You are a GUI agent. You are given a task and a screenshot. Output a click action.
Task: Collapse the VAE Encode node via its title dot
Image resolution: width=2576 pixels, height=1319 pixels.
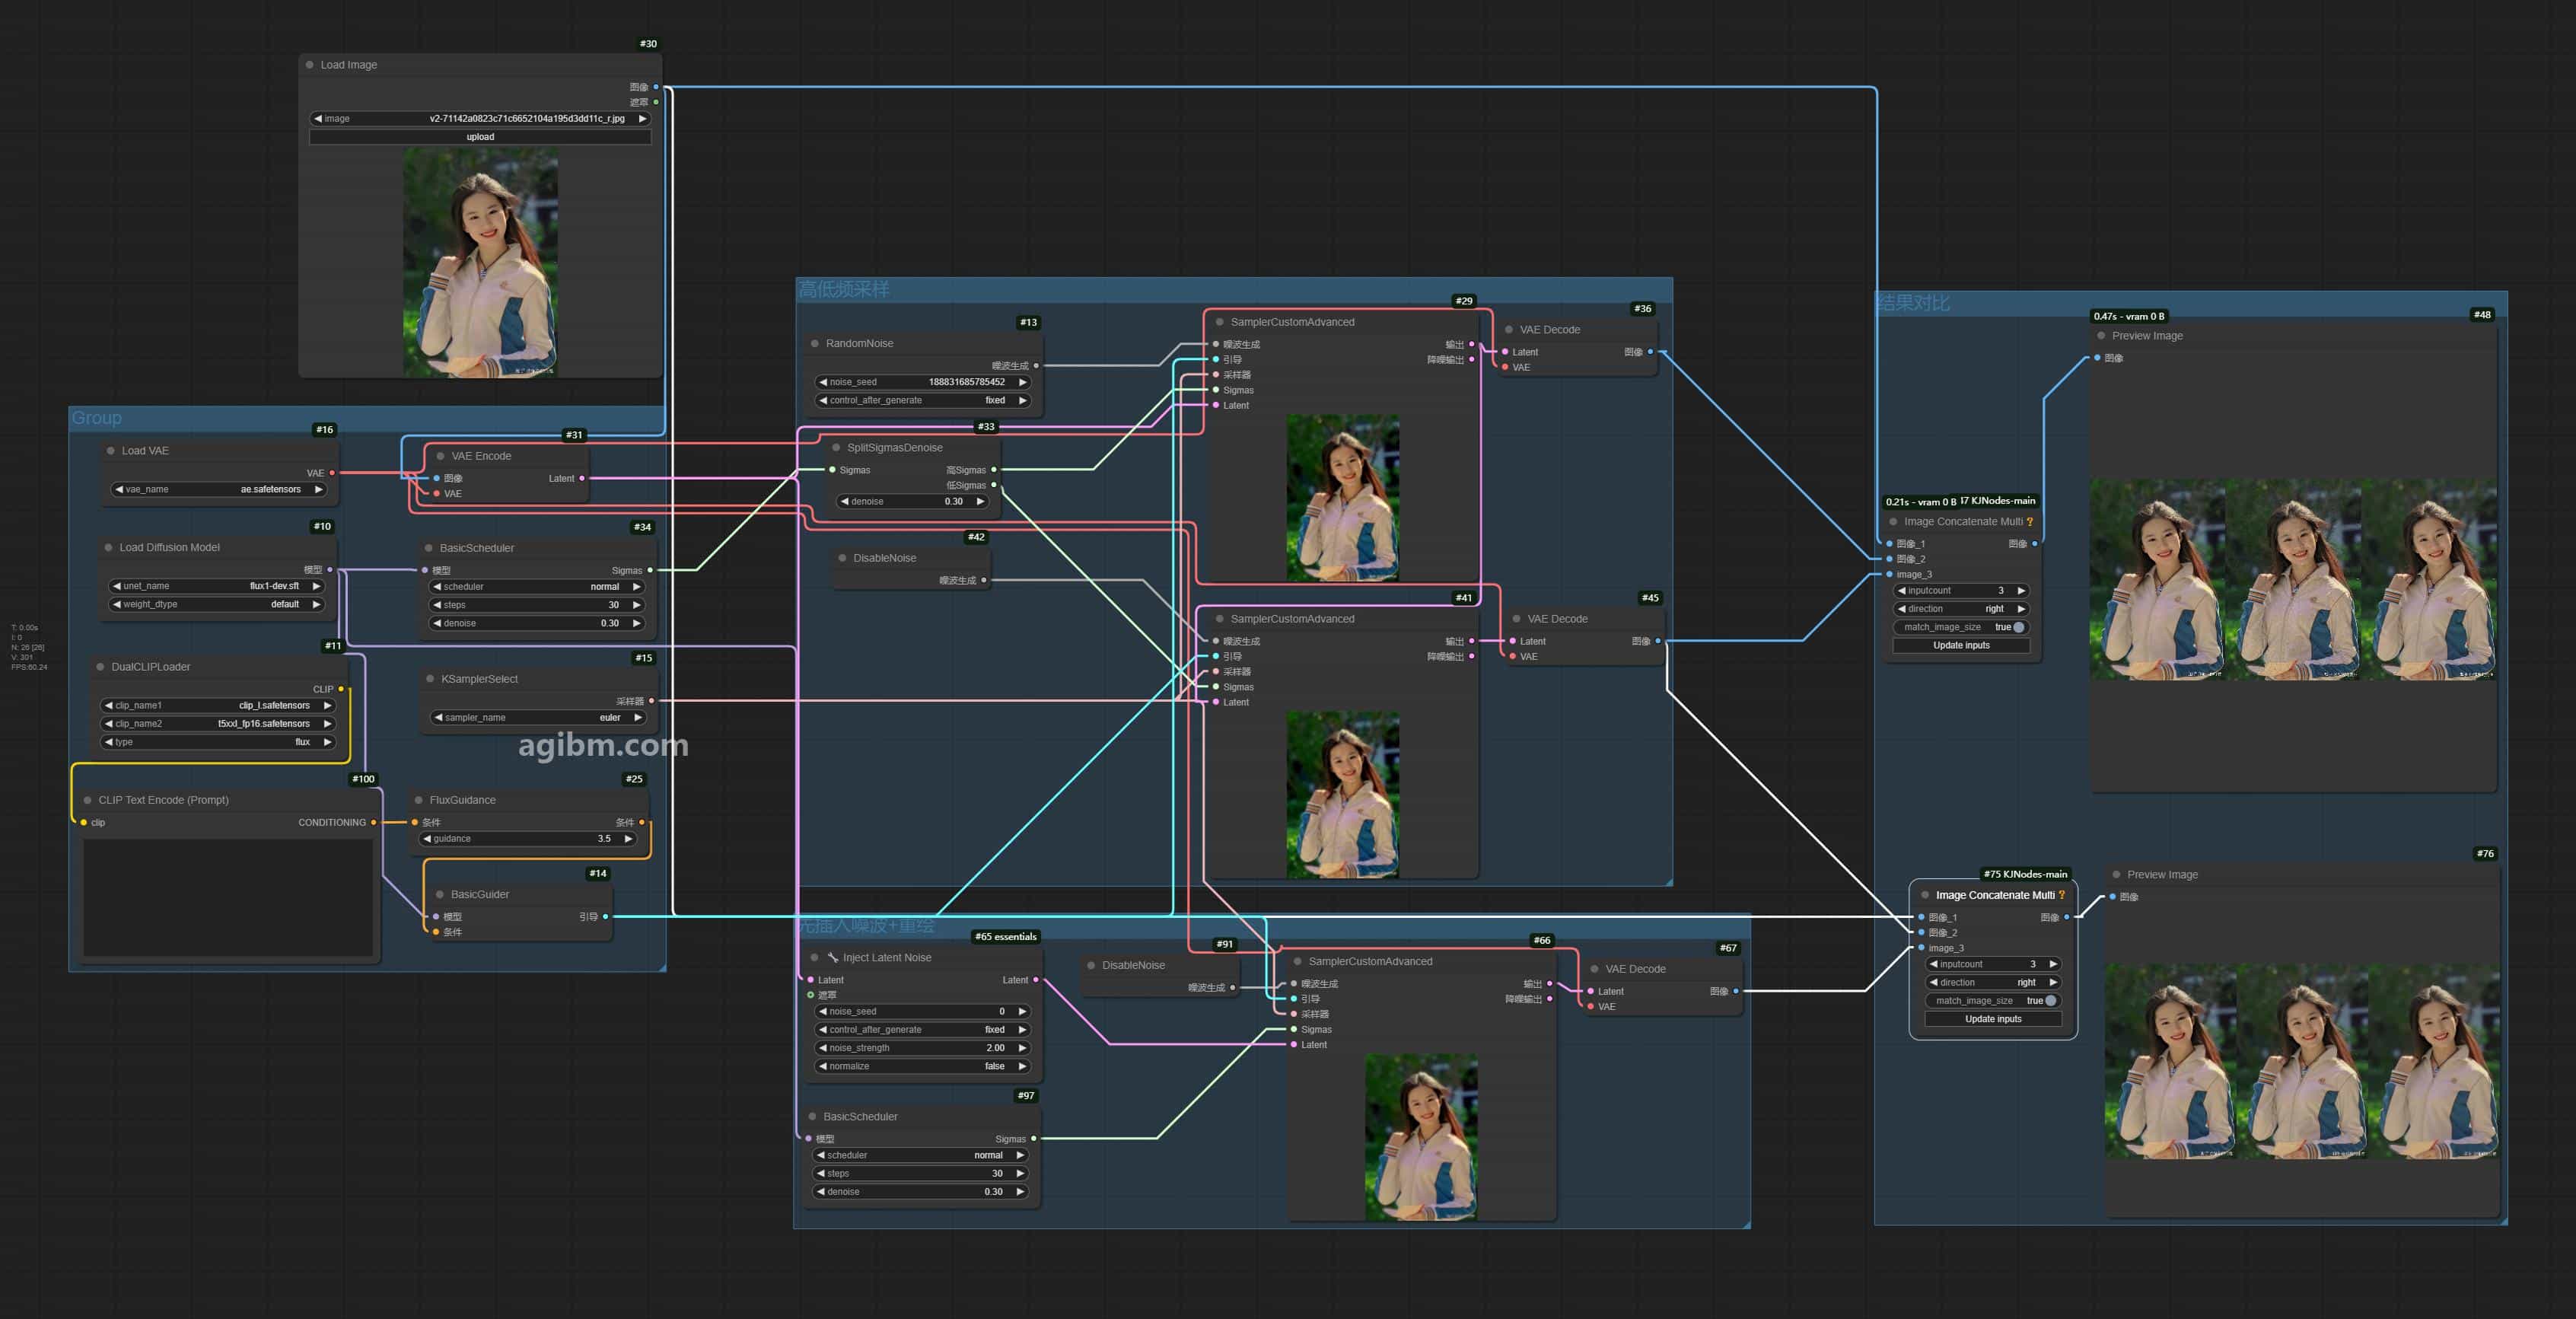coord(441,456)
